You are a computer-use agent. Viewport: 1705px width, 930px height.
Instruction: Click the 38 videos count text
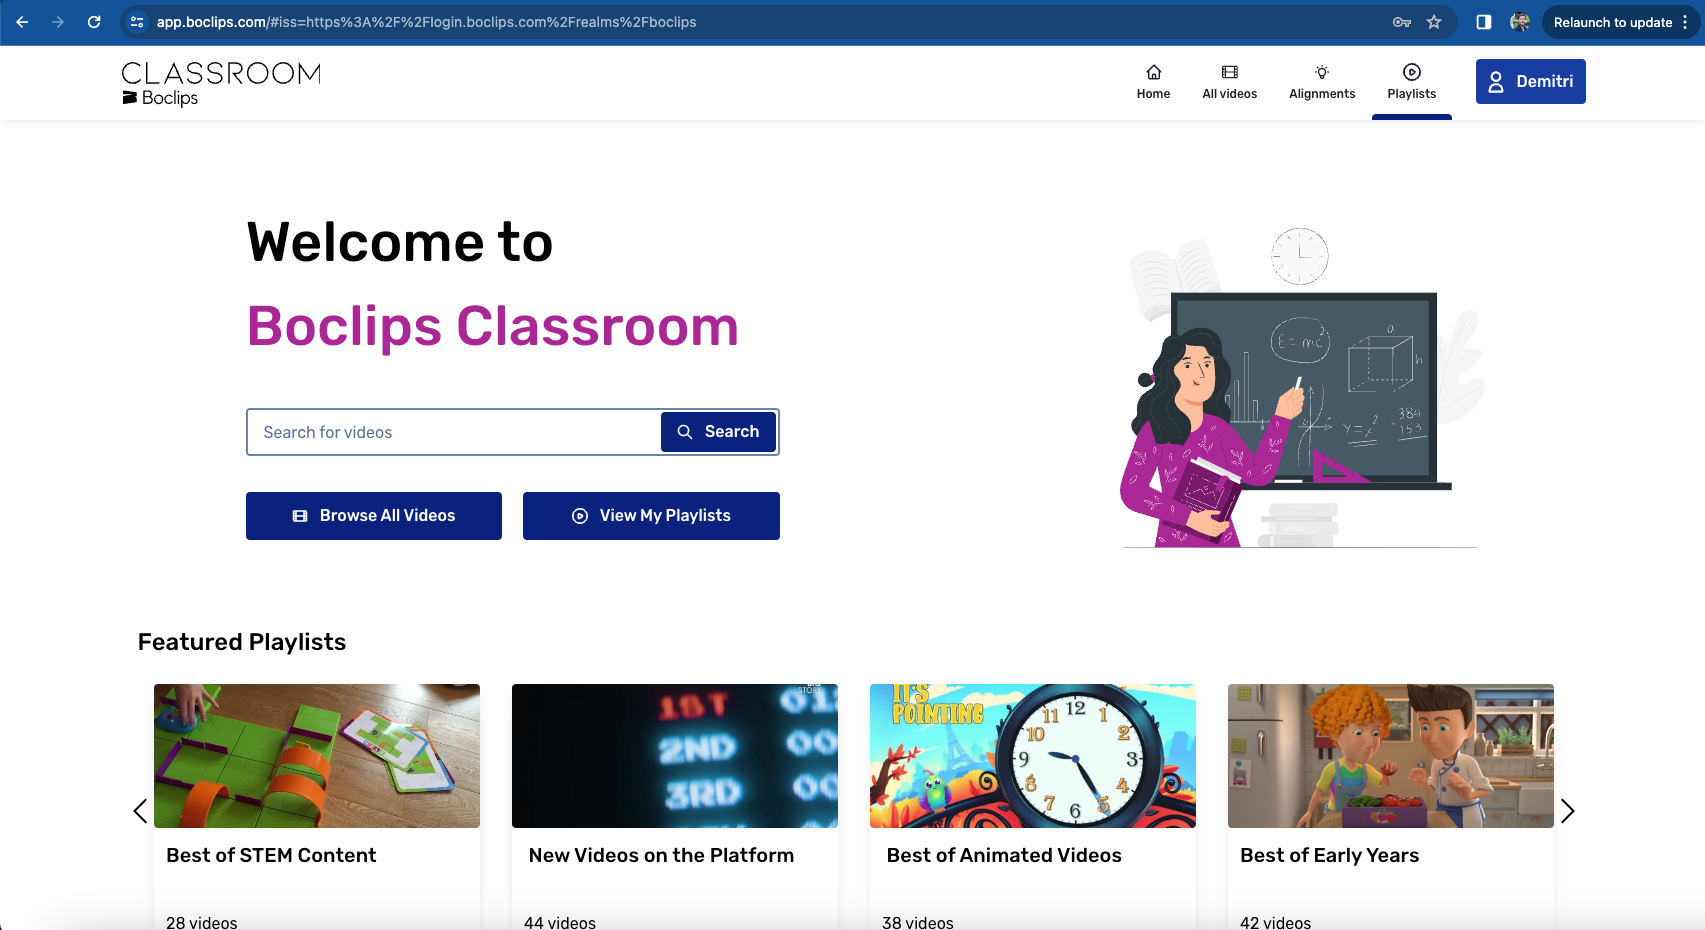(x=918, y=922)
